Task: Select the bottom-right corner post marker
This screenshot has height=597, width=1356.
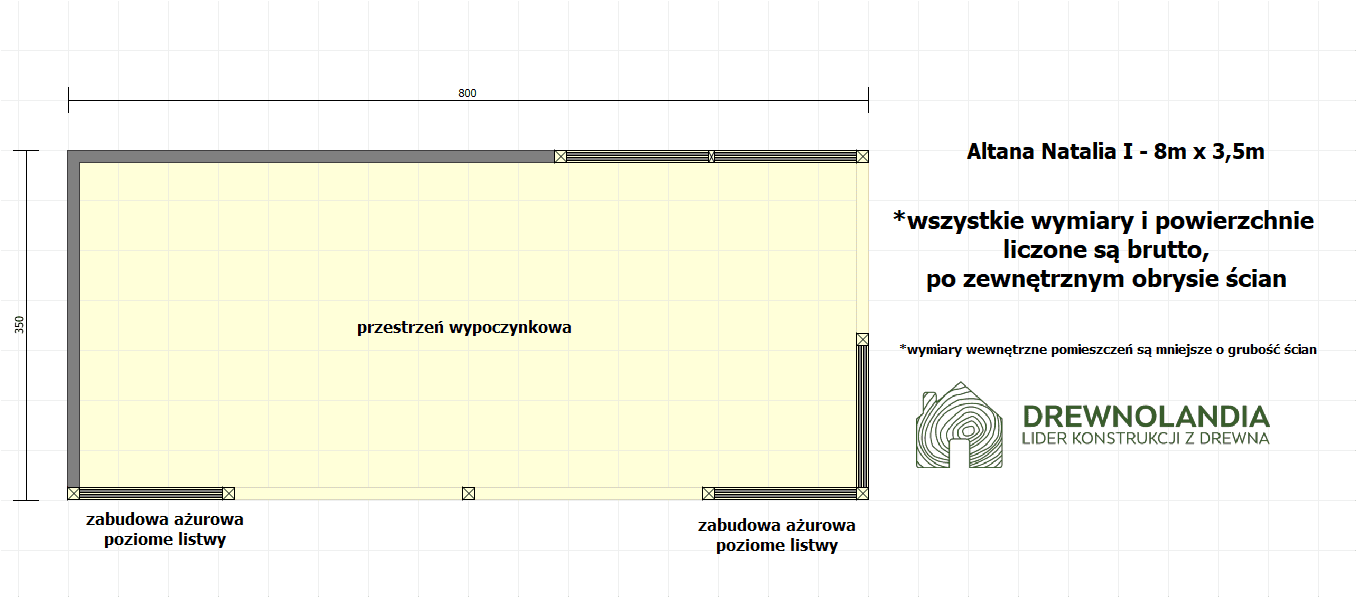Action: click(863, 493)
